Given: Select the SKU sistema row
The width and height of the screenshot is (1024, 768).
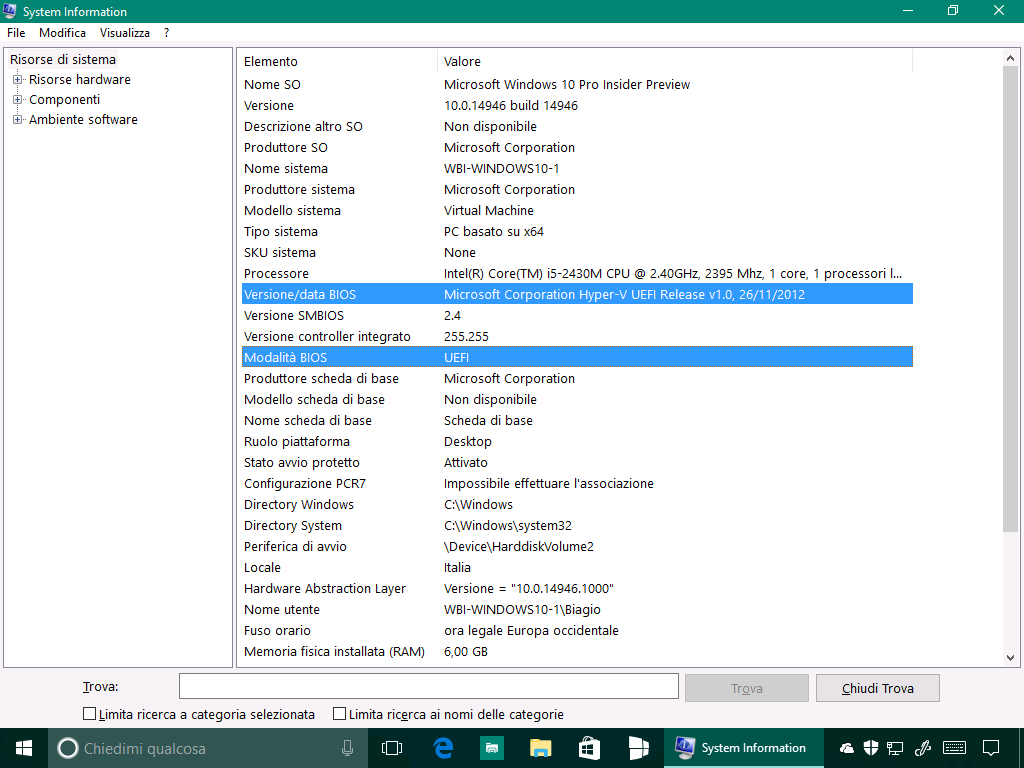Looking at the screenshot, I should pyautogui.click(x=577, y=252).
